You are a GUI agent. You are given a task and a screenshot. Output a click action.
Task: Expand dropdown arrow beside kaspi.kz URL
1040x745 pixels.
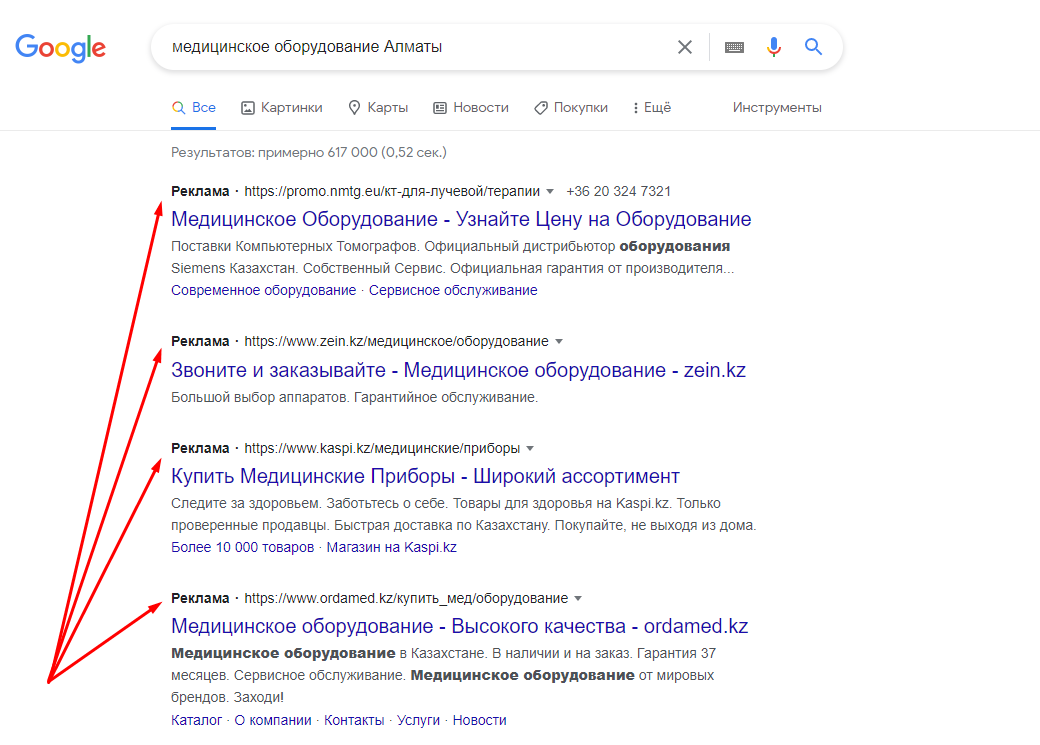coord(530,448)
